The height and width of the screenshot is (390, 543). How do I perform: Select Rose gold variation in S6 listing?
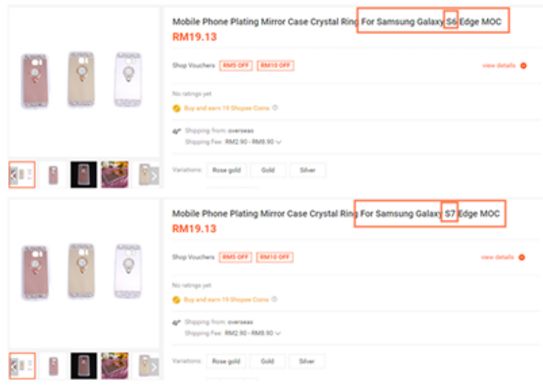click(x=226, y=170)
